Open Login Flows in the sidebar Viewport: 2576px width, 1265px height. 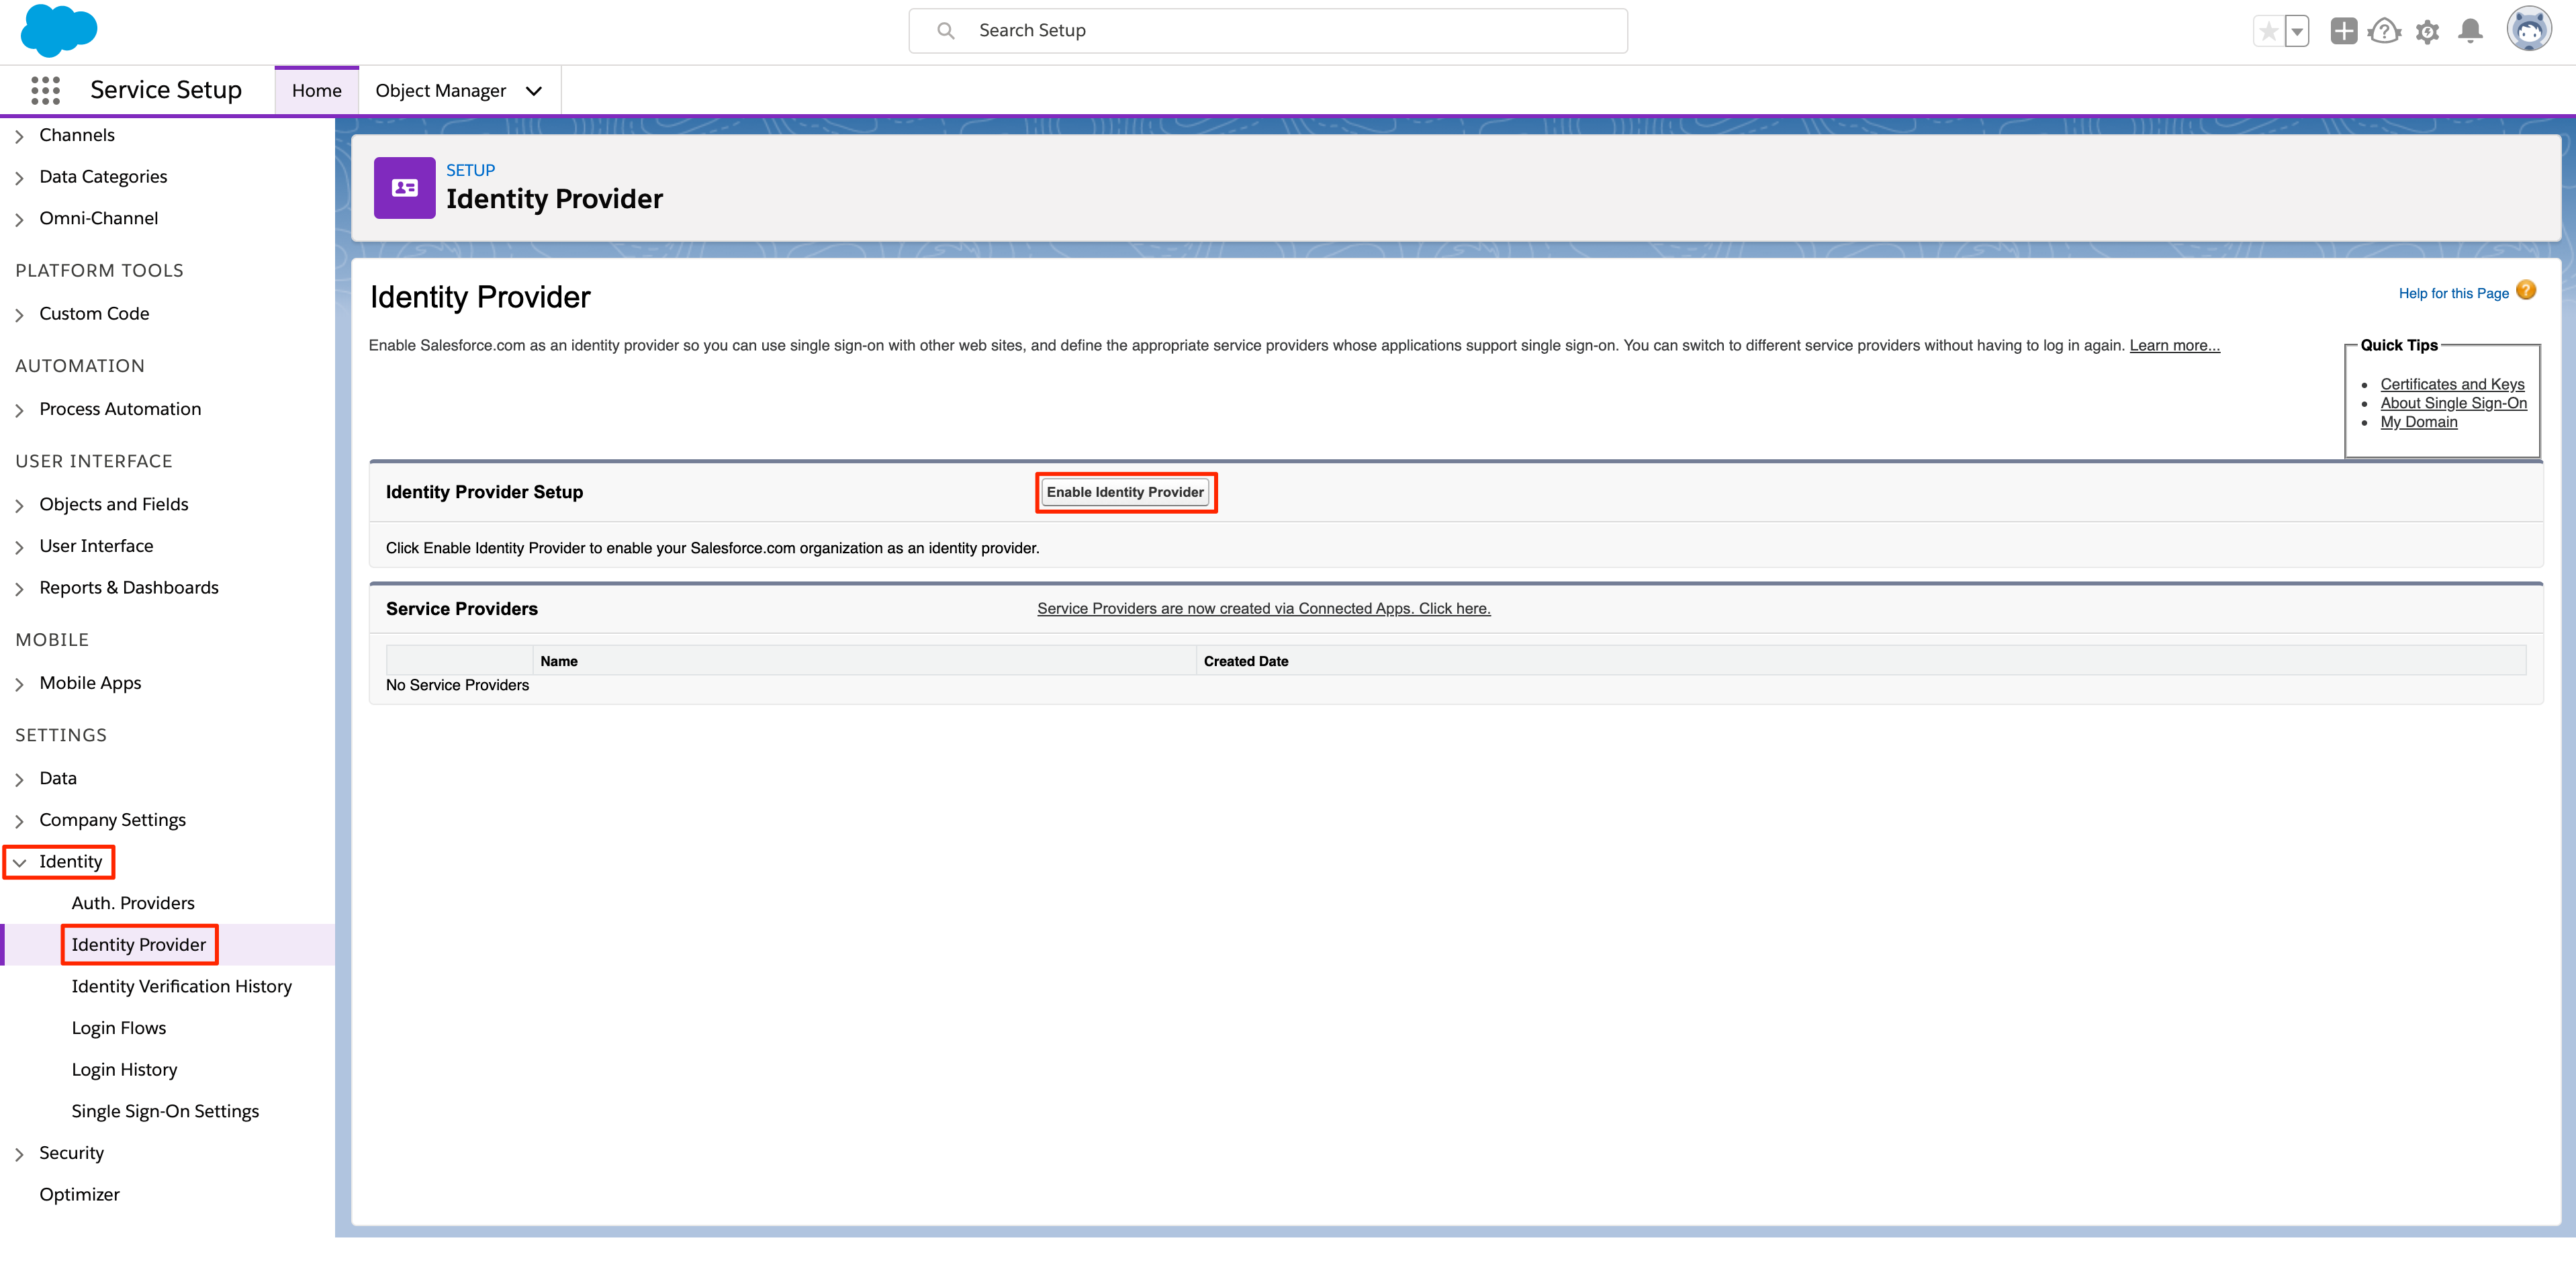(x=118, y=1028)
